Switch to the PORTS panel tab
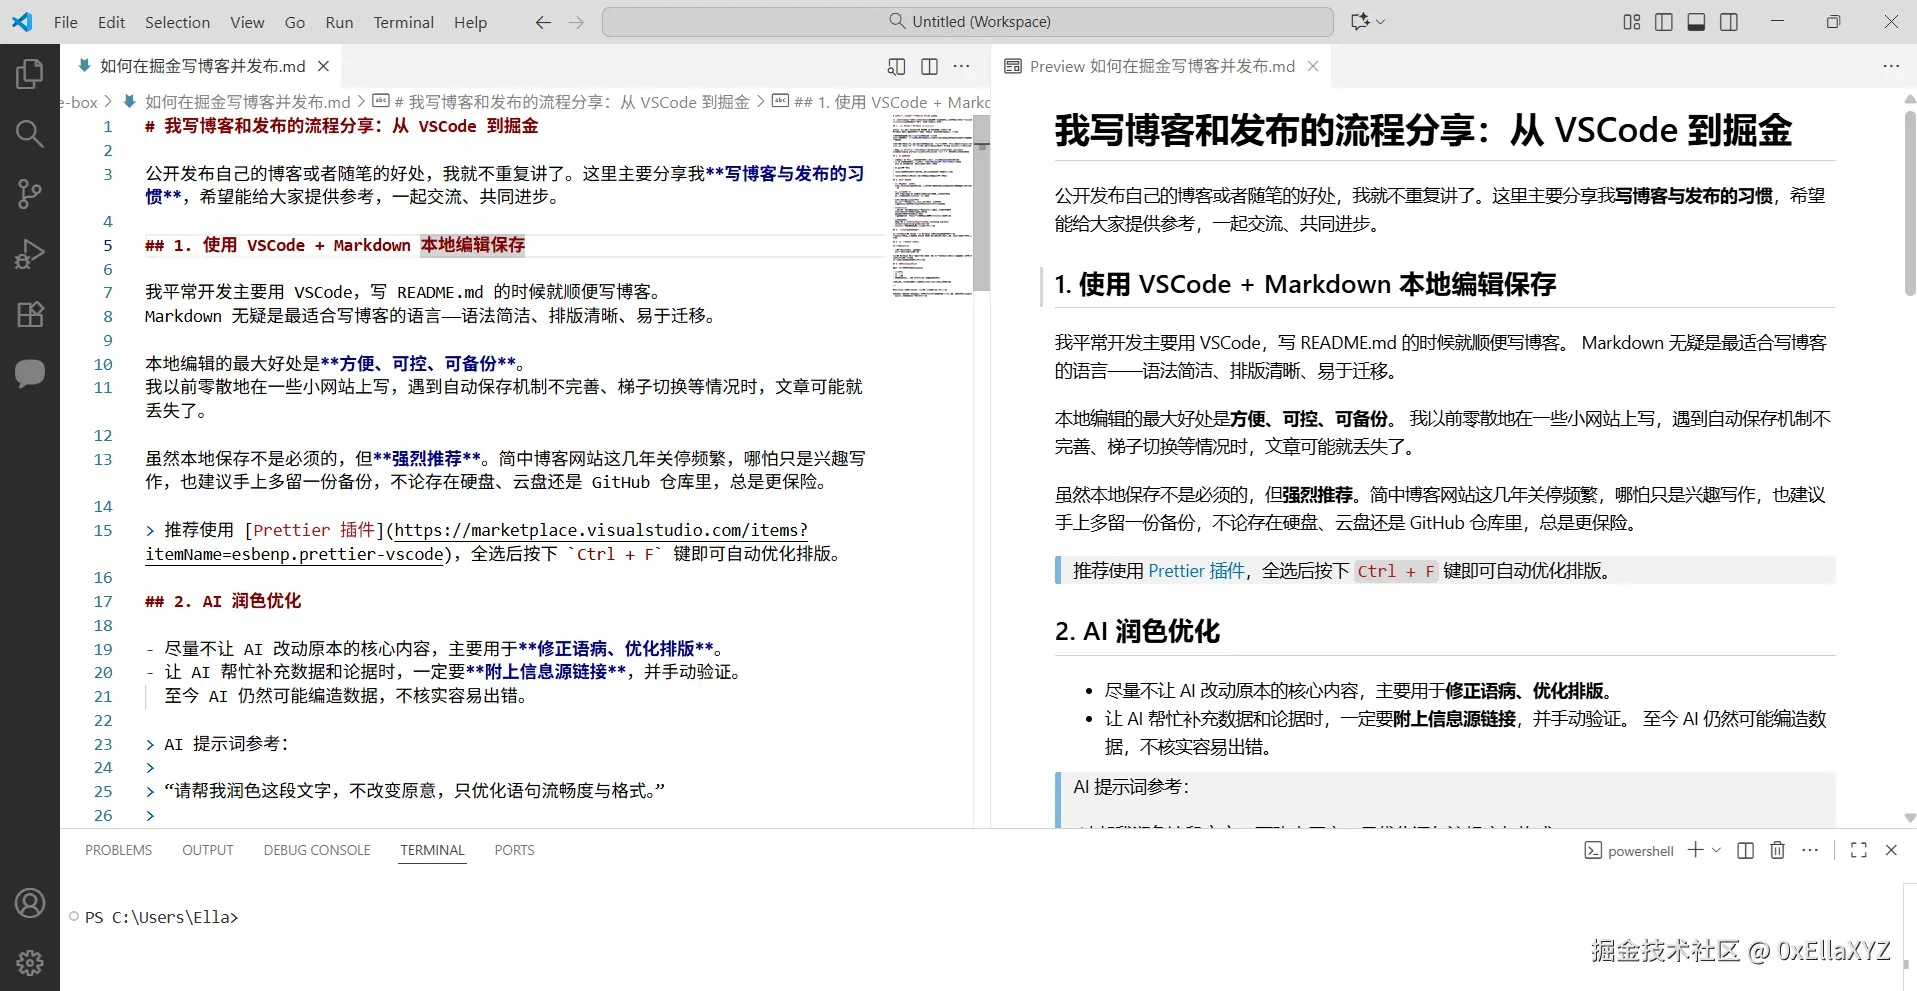The height and width of the screenshot is (991, 1917). click(x=515, y=850)
